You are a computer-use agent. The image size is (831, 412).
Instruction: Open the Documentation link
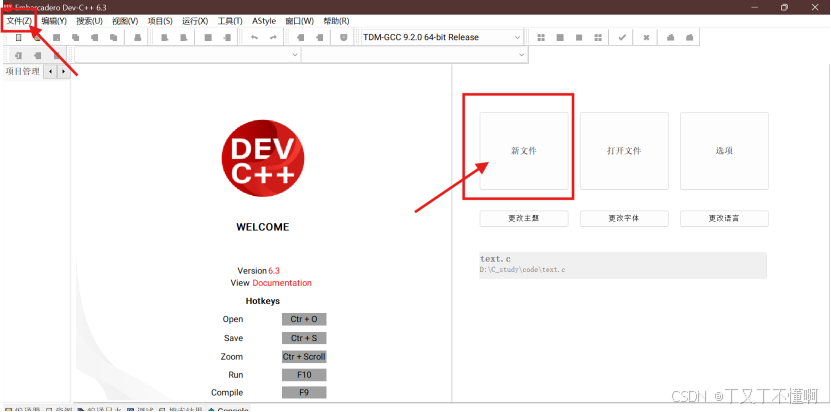click(282, 283)
